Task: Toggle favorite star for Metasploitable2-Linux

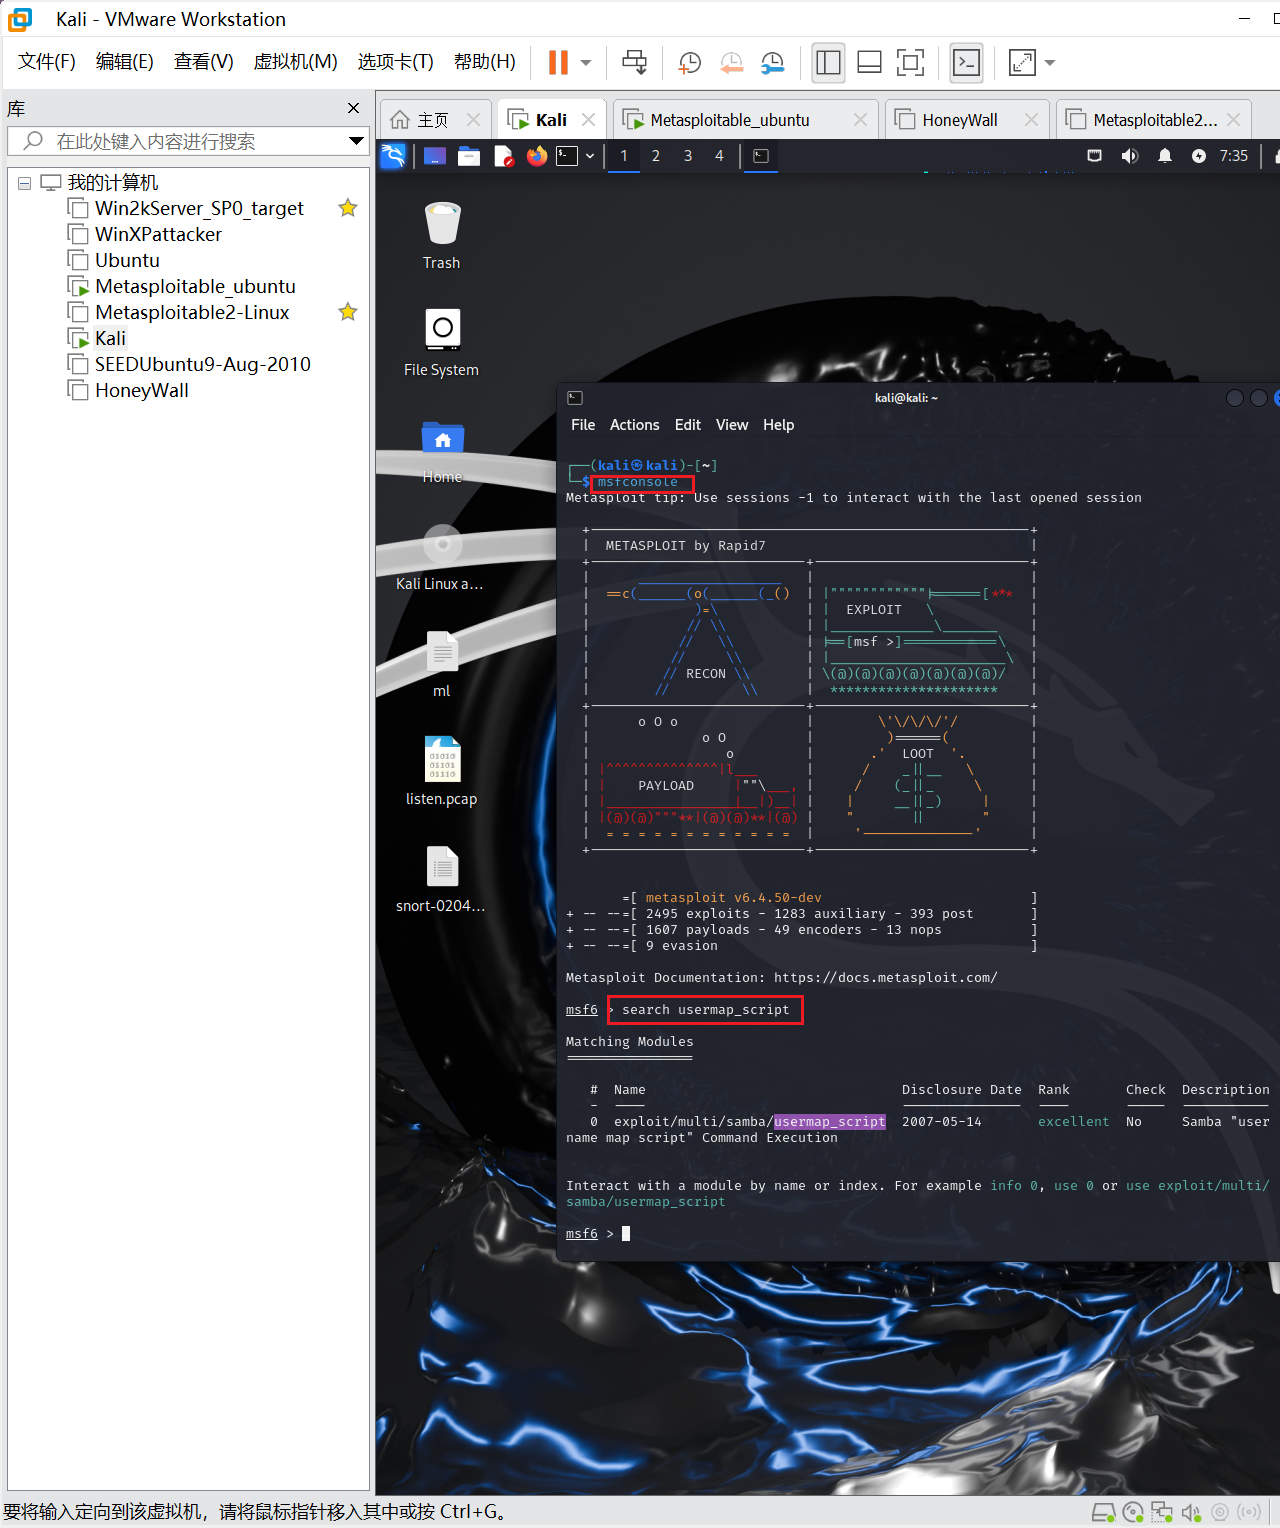Action: coord(348,312)
